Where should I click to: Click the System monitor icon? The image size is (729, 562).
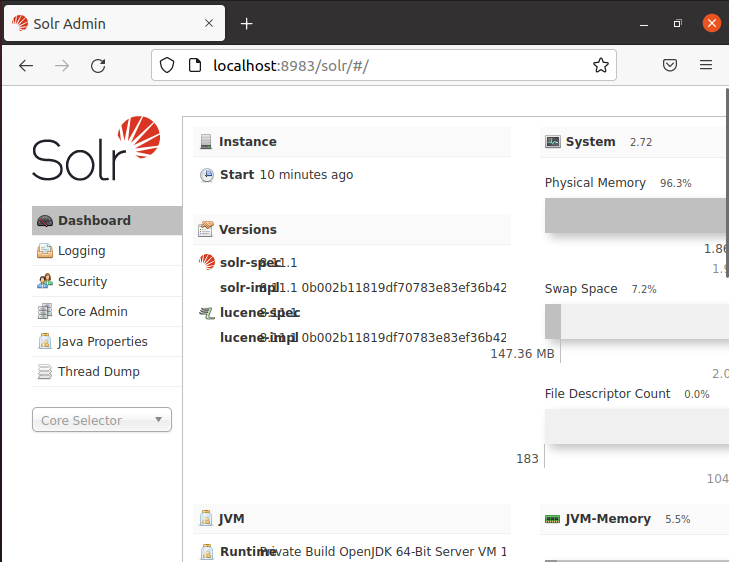[553, 141]
